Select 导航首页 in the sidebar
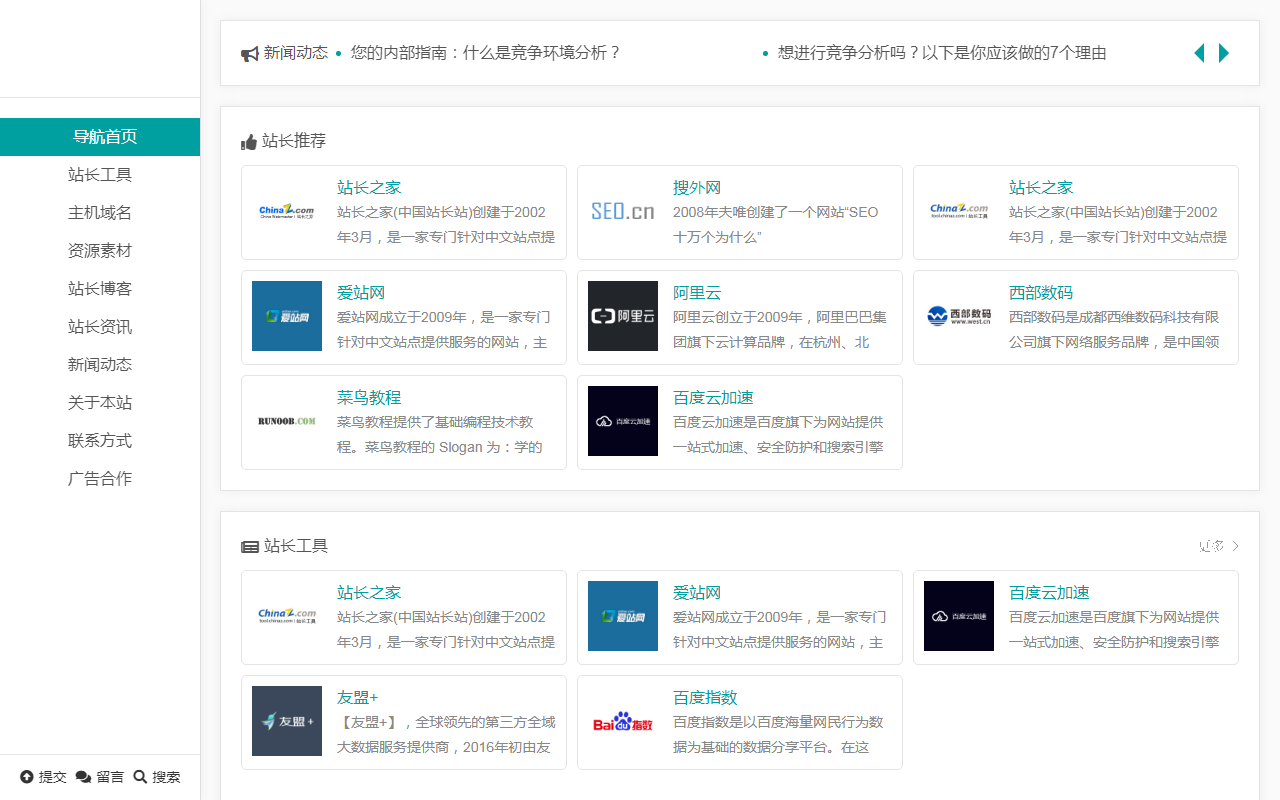 pyautogui.click(x=100, y=137)
